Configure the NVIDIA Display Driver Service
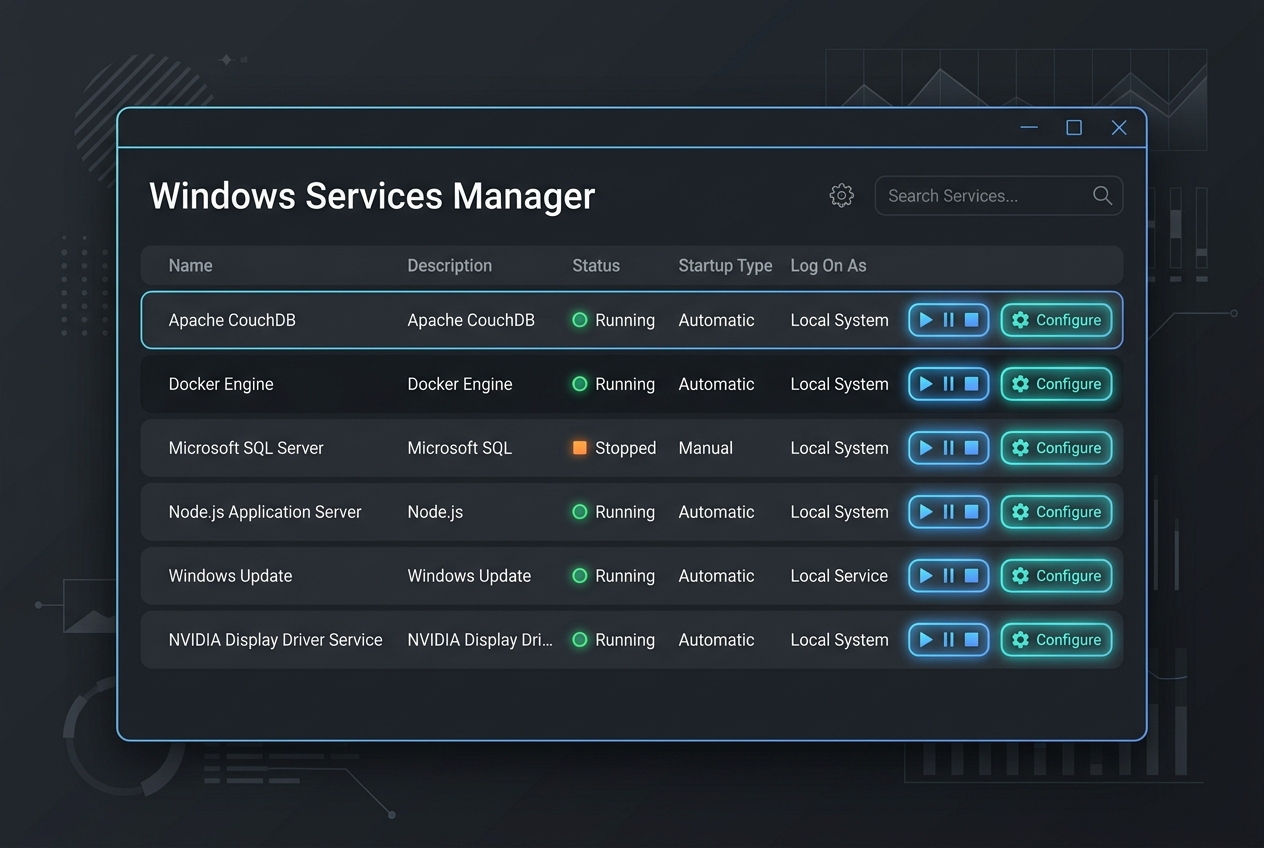 coord(1056,640)
